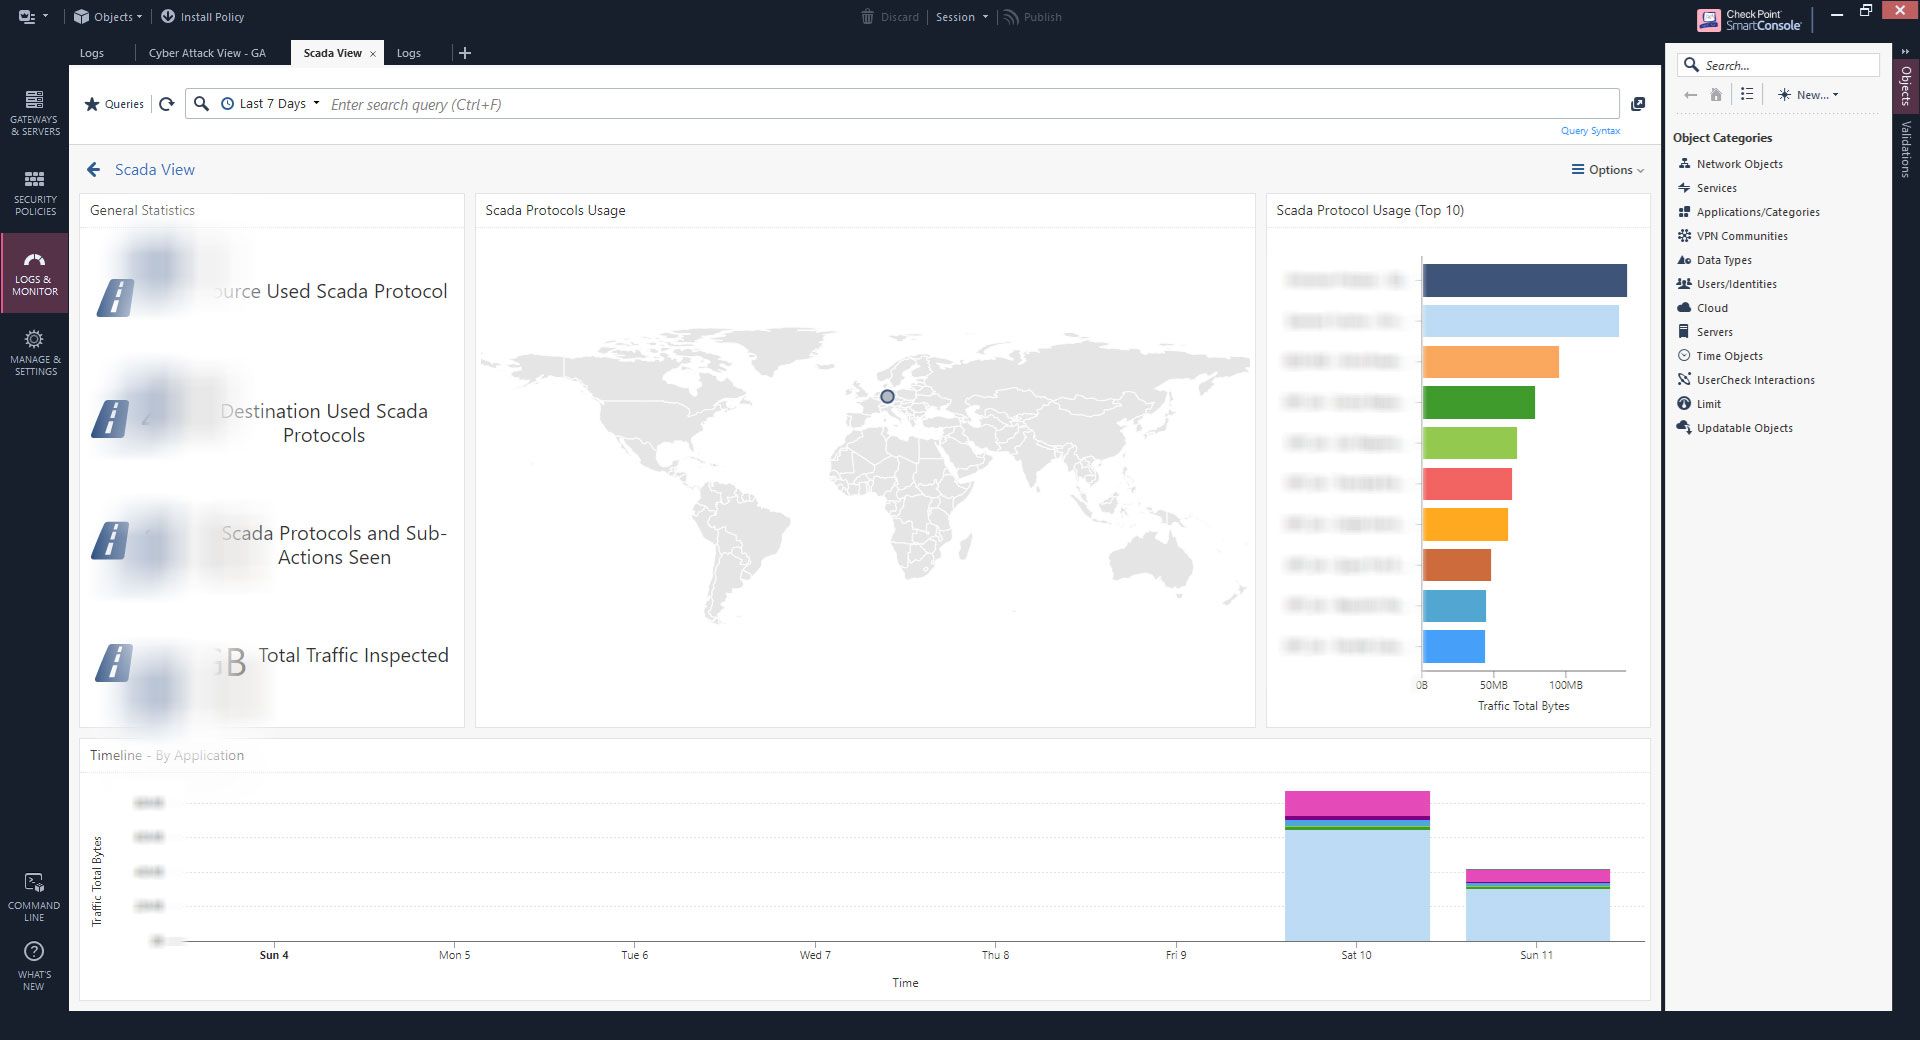
Task: Click Destination Used Scada Protocols statistic icon
Action: tap(110, 418)
